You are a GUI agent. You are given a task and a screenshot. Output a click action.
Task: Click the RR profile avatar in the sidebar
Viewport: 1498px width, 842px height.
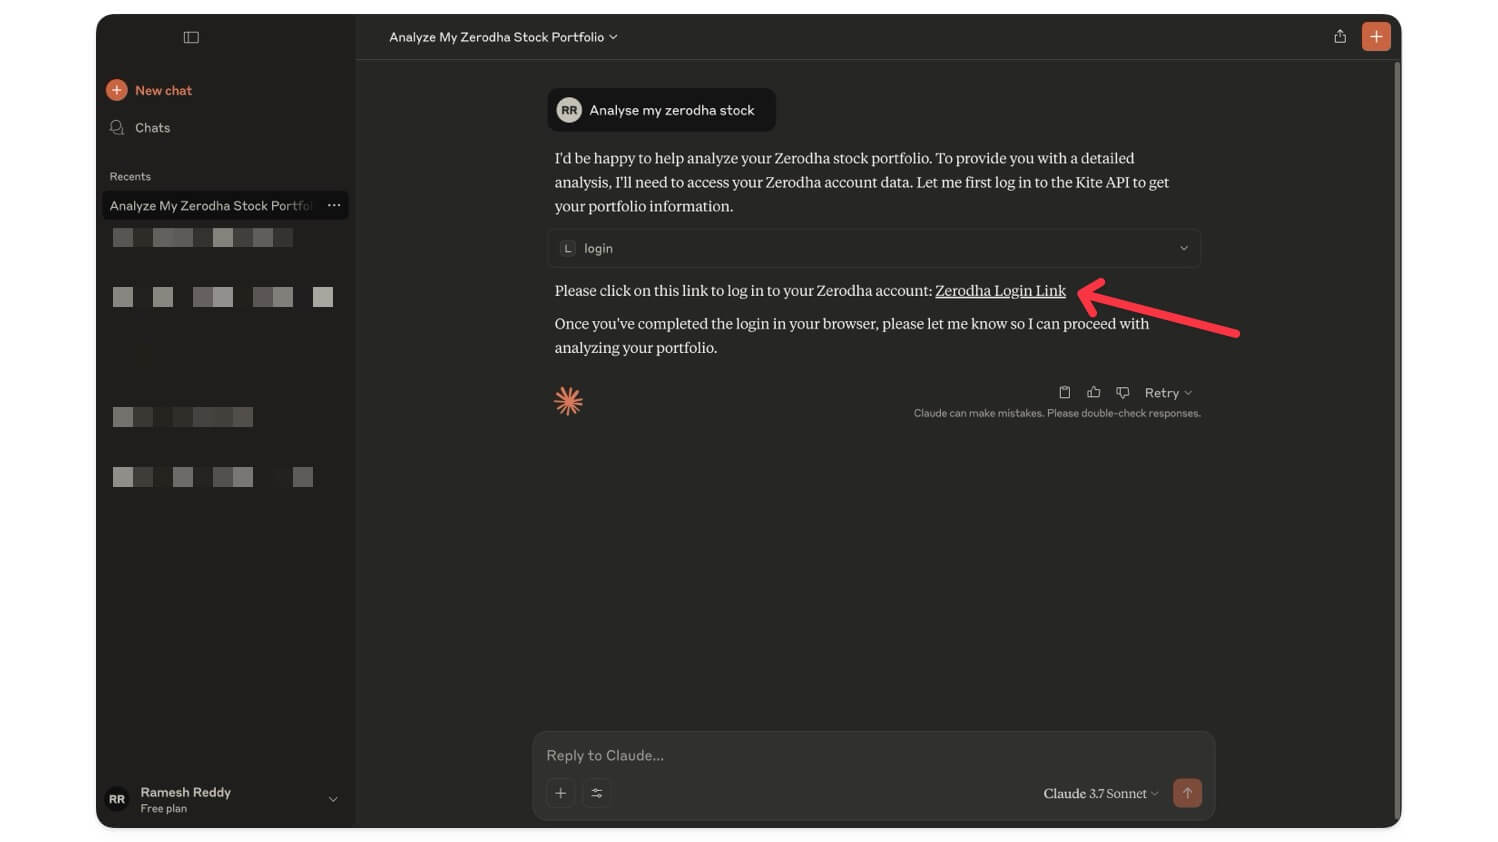pos(117,799)
